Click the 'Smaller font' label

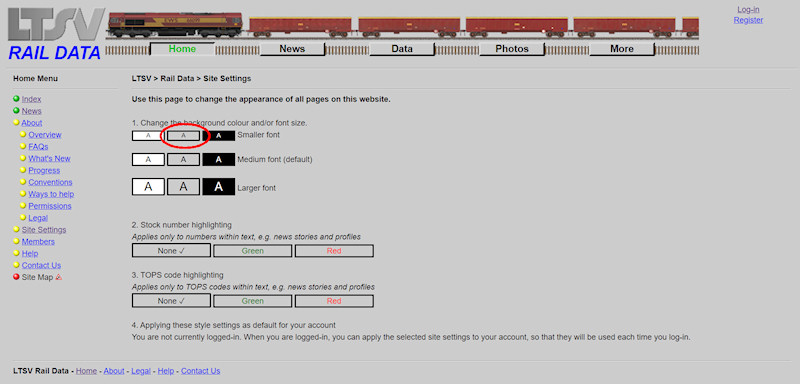point(259,135)
